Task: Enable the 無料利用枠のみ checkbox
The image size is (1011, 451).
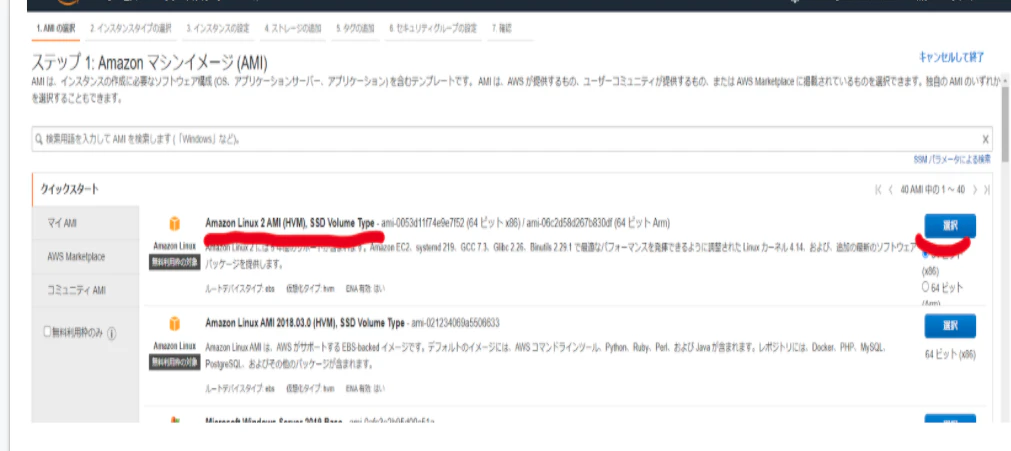Action: click(46, 332)
